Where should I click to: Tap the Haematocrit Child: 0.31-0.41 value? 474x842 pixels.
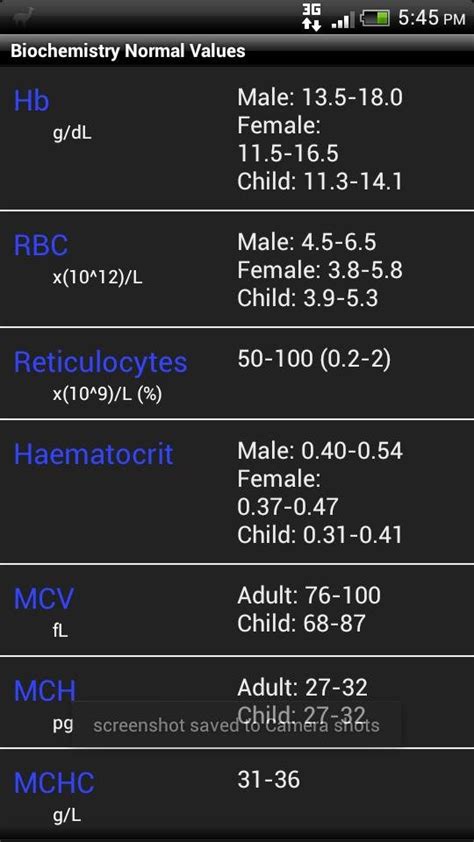coord(320,535)
